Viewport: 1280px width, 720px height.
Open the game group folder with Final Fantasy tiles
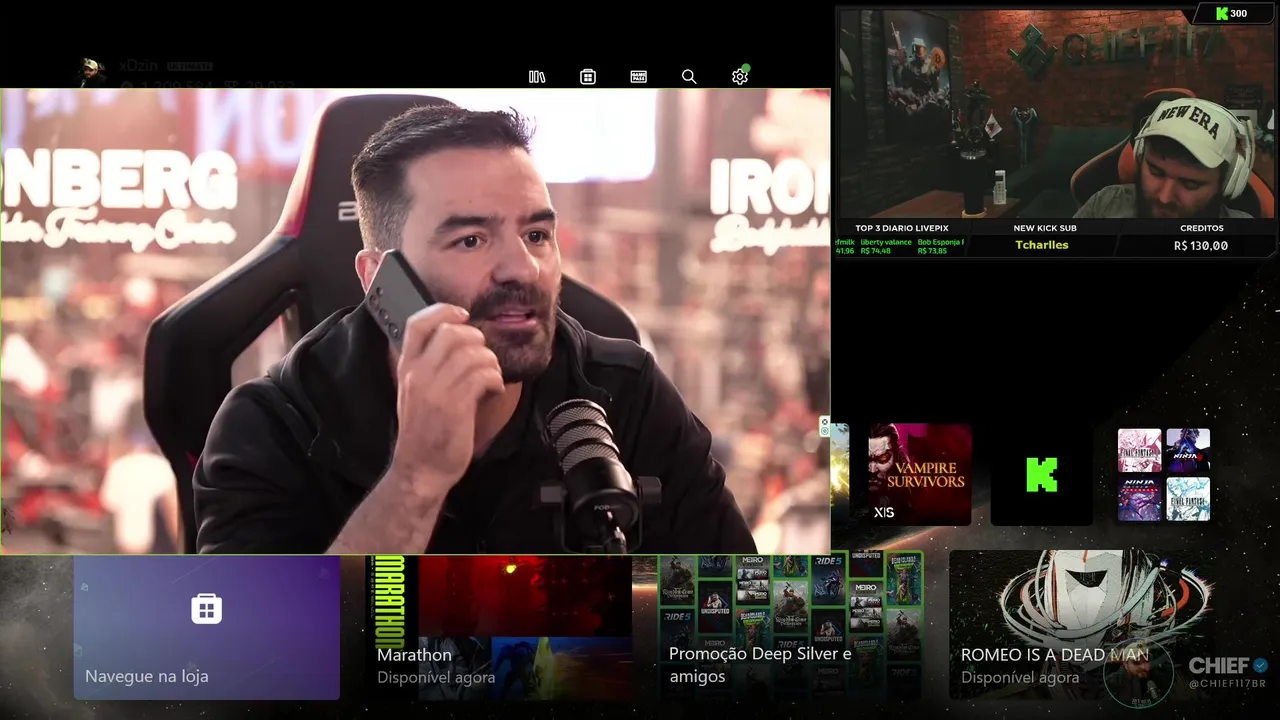point(1163,474)
